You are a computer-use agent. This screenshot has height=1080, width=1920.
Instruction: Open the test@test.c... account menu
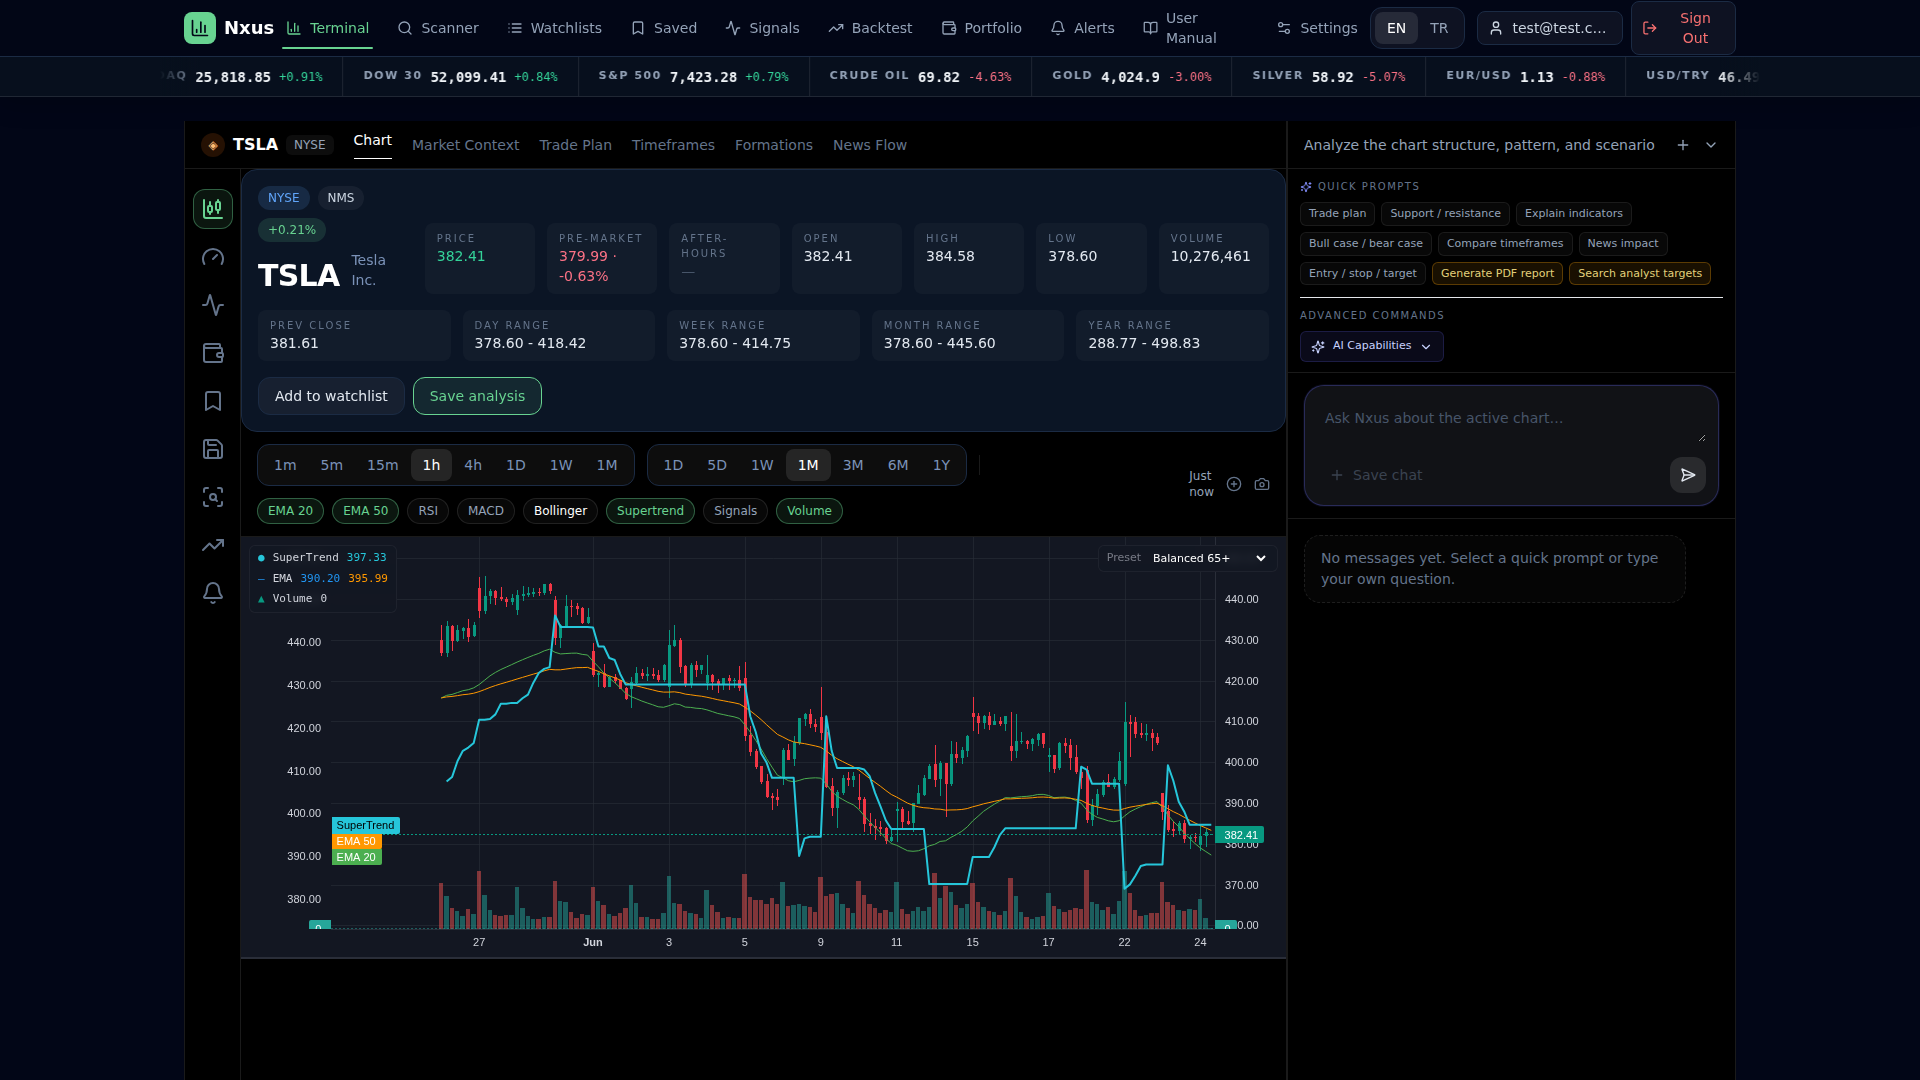(1549, 28)
